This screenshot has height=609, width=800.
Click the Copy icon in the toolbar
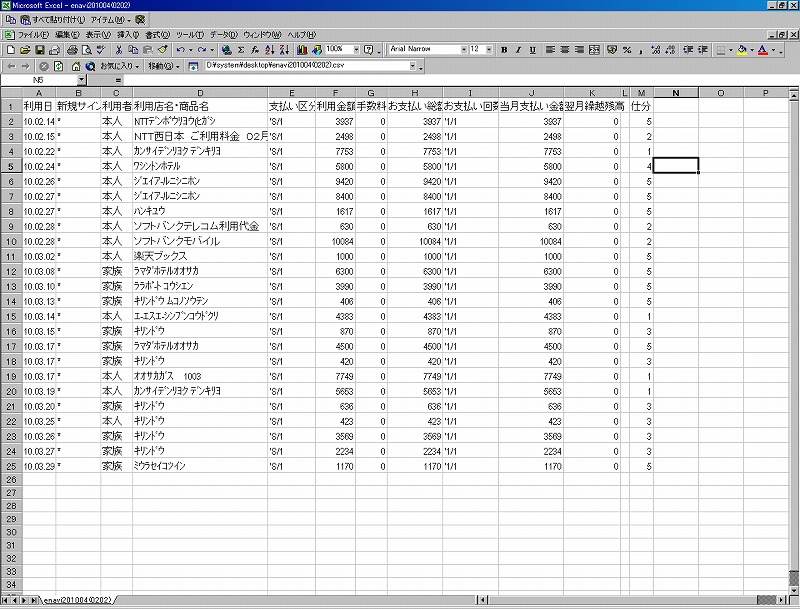(133, 50)
